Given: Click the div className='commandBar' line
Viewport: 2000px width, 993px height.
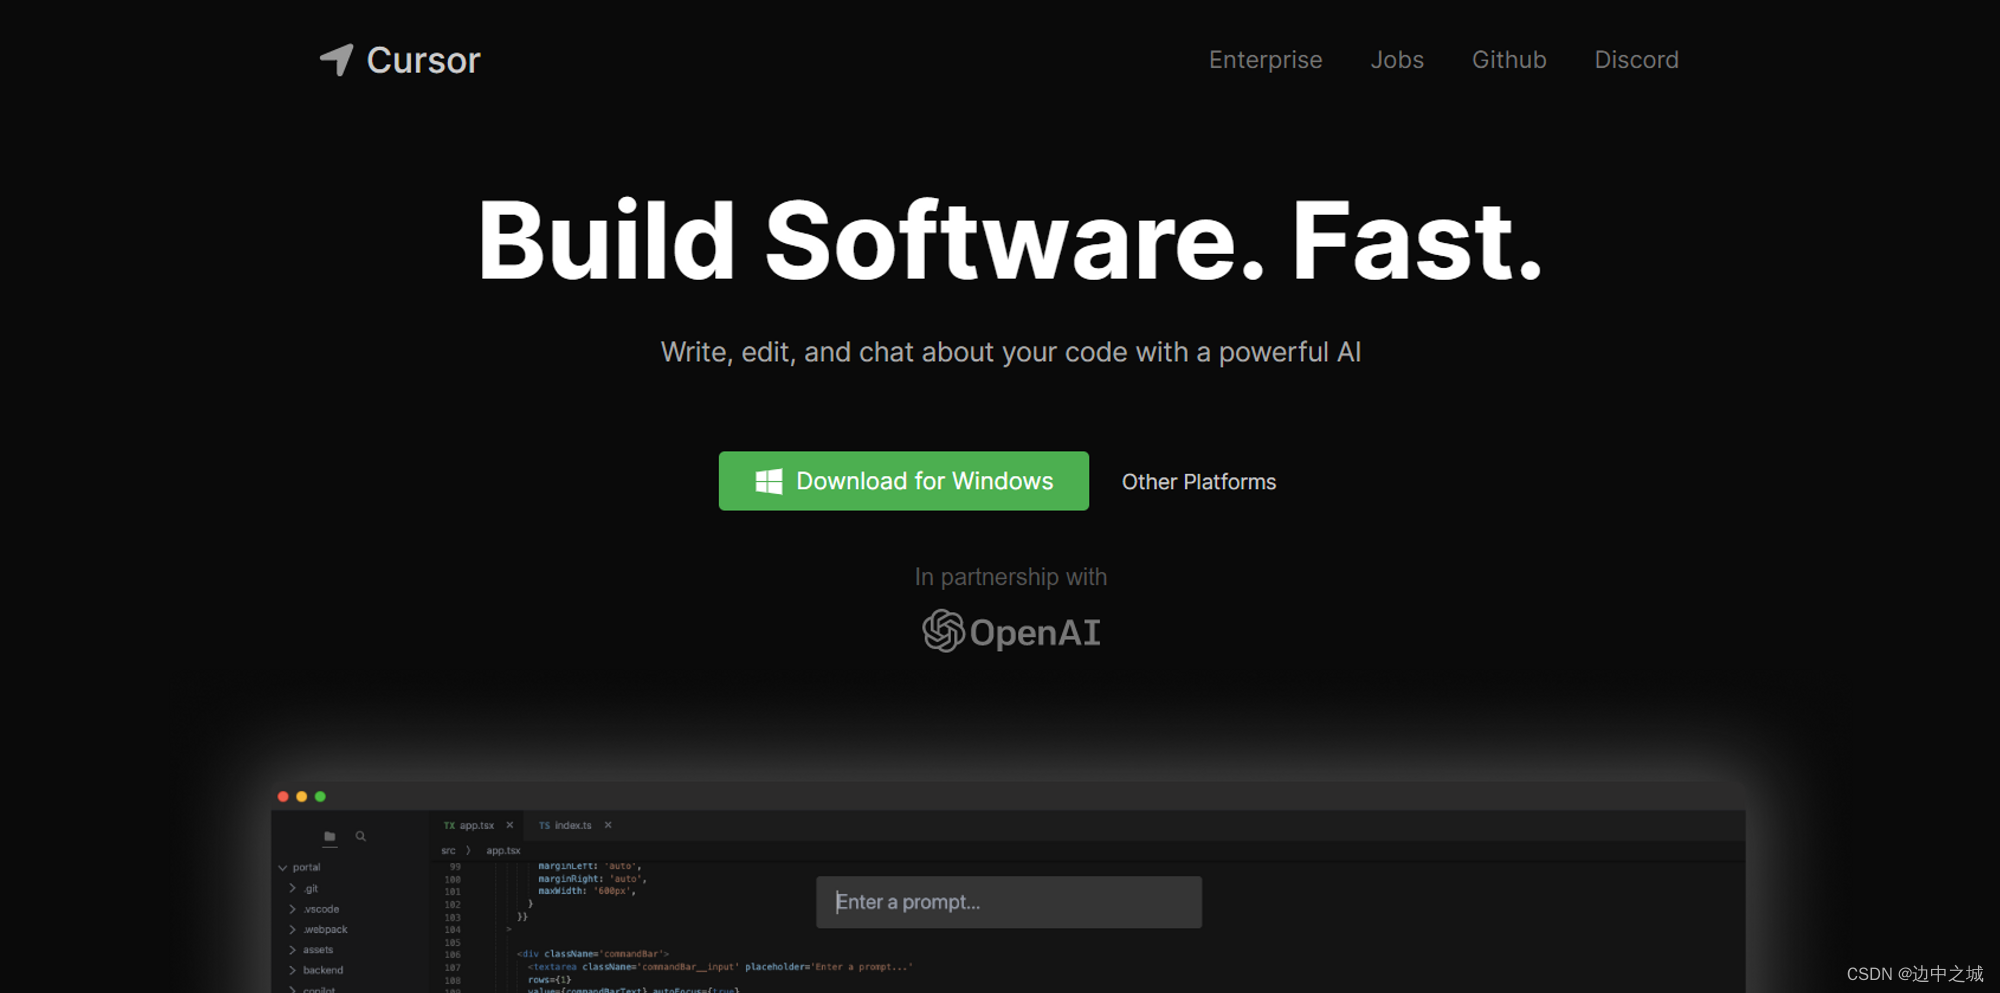Looking at the screenshot, I should (x=593, y=954).
